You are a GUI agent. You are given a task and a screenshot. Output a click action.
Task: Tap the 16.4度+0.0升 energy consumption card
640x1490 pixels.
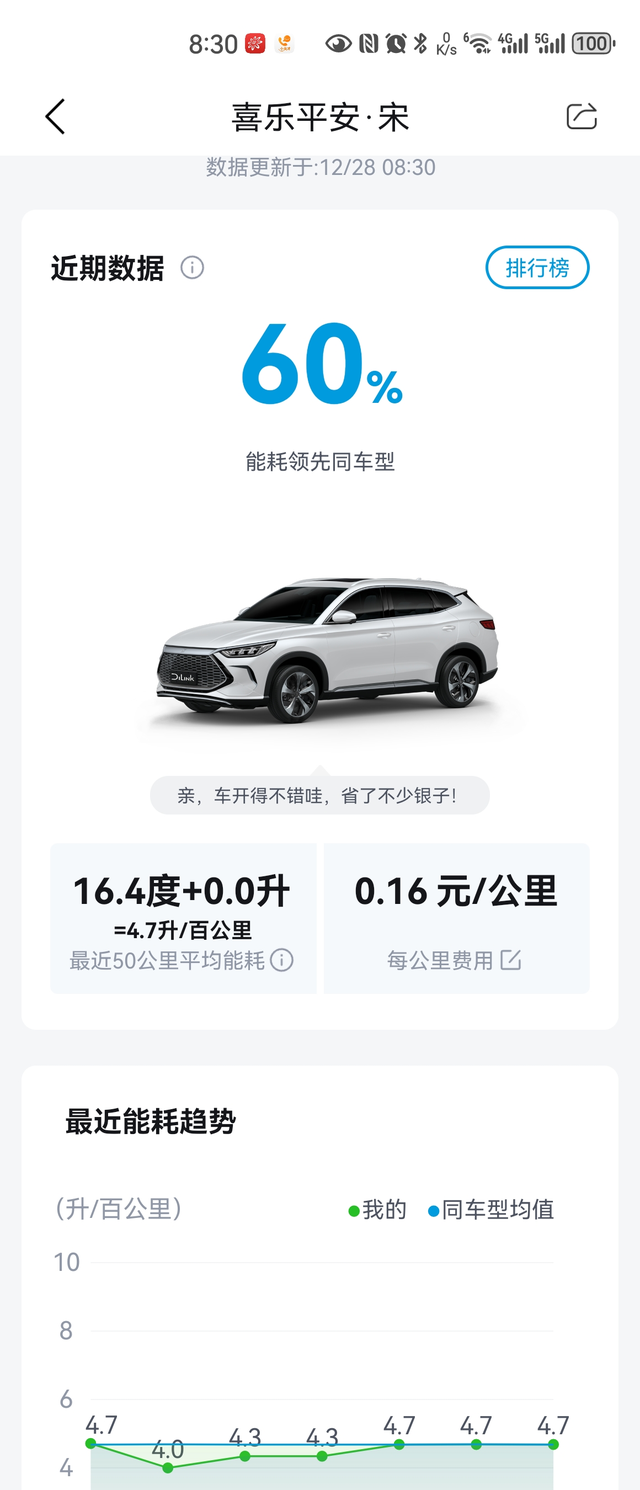pos(183,918)
